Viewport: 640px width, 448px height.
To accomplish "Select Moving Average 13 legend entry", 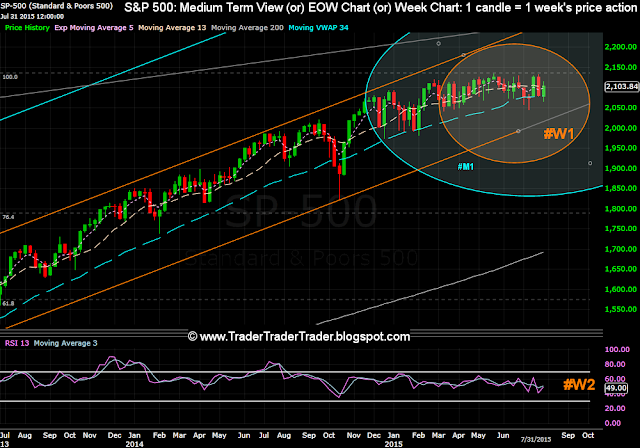I will 172,28.
